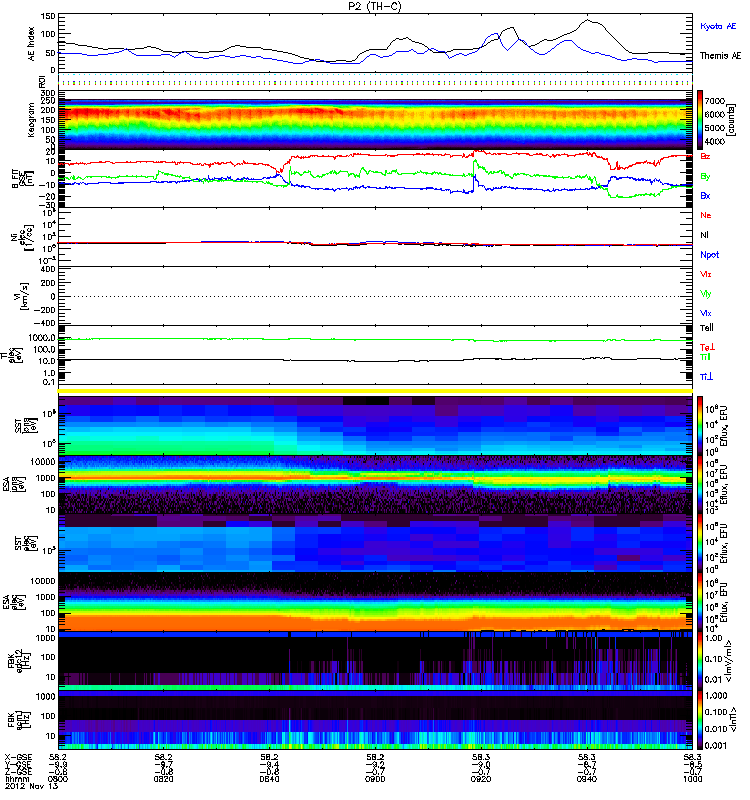Click the green Viy legend label
Image resolution: width=750 pixels, height=800 pixels.
[x=706, y=294]
